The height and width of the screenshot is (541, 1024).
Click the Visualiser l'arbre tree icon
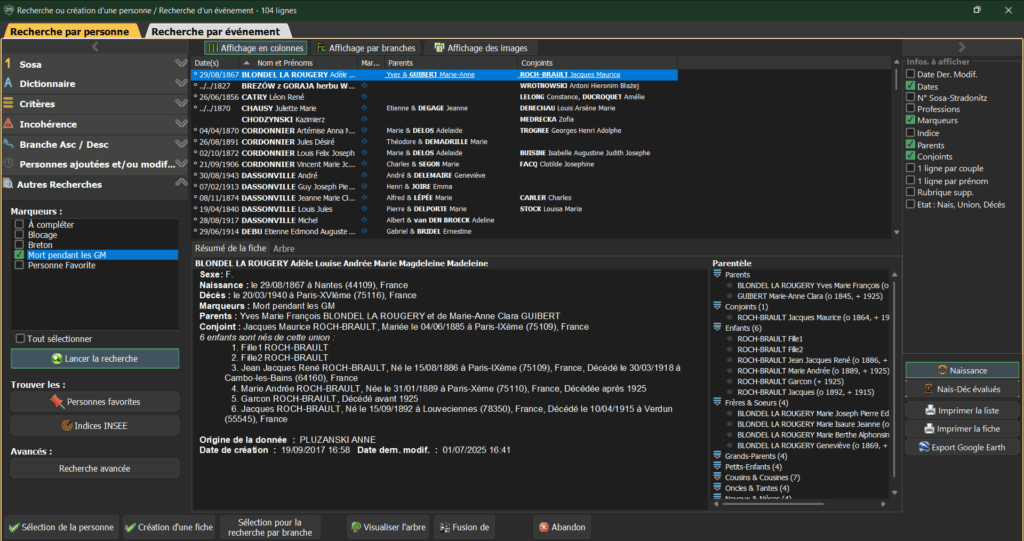[356, 527]
